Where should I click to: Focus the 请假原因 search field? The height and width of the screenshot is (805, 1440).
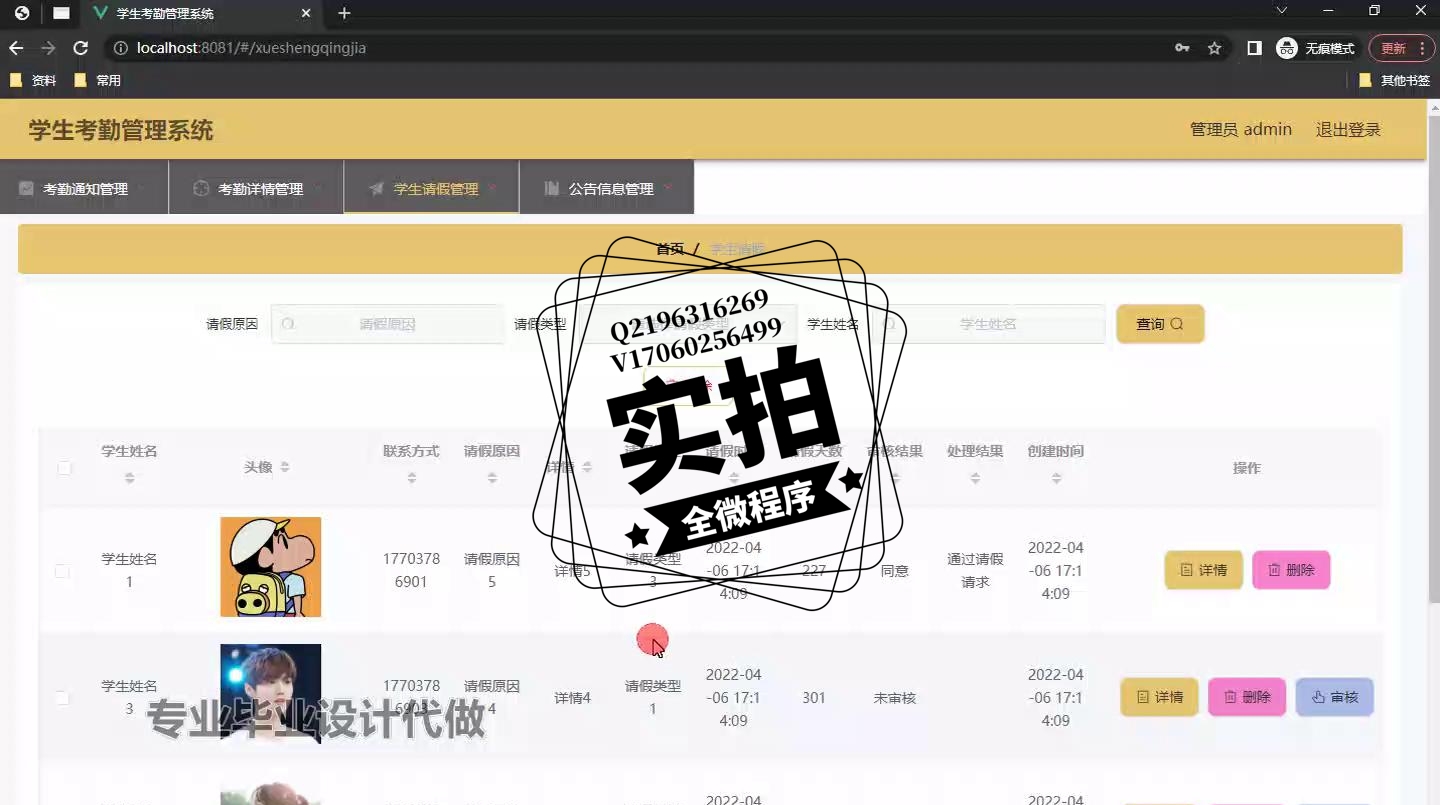[x=388, y=324]
